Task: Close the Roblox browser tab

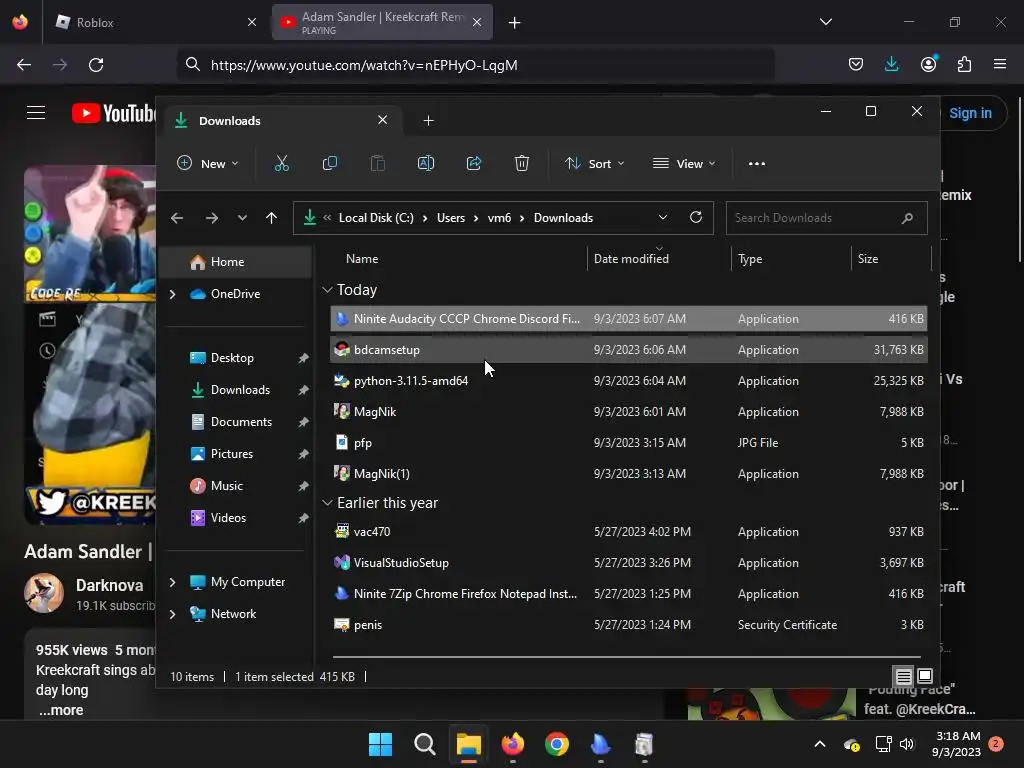Action: coord(252,22)
